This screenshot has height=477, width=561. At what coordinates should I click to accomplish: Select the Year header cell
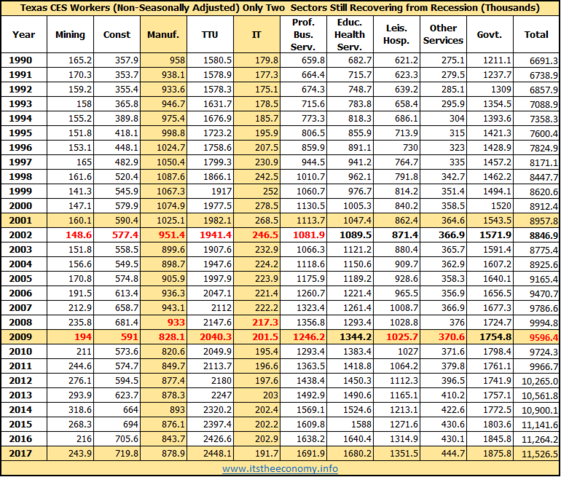click(24, 35)
